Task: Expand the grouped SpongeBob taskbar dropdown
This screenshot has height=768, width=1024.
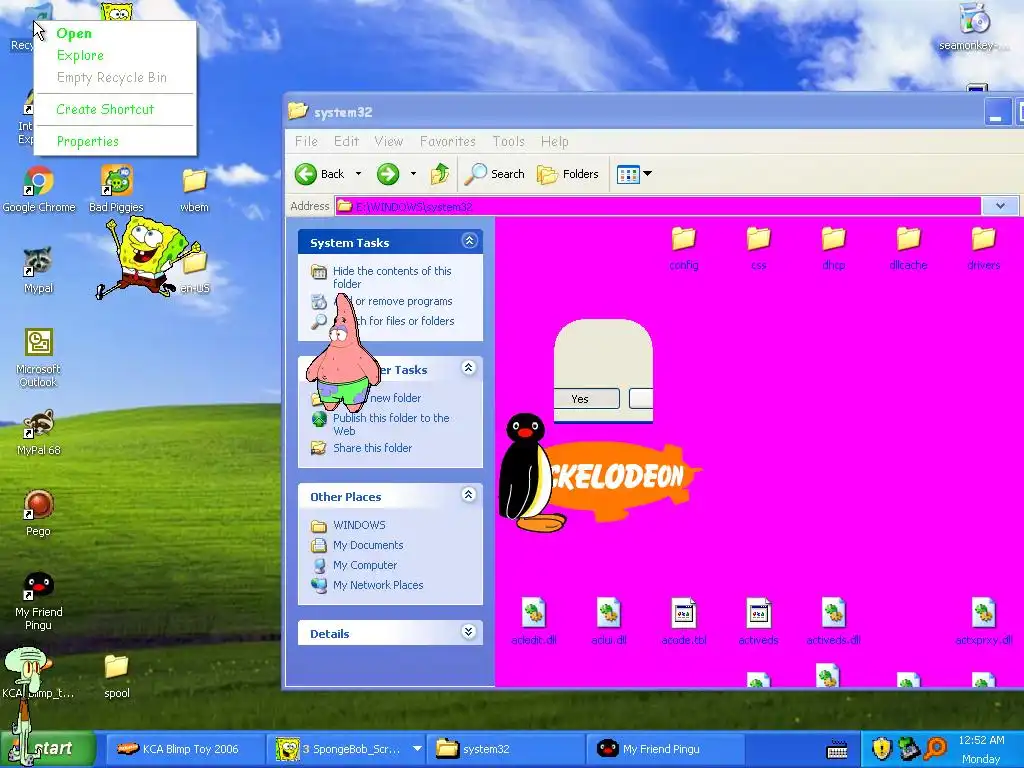Action: coord(417,748)
